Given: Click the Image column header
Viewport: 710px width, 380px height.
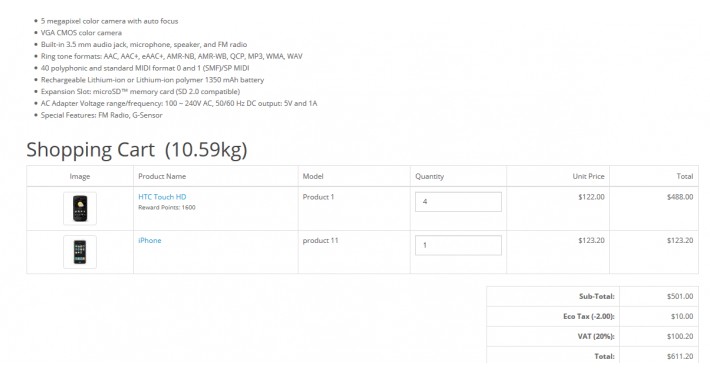Looking at the screenshot, I should [x=80, y=176].
